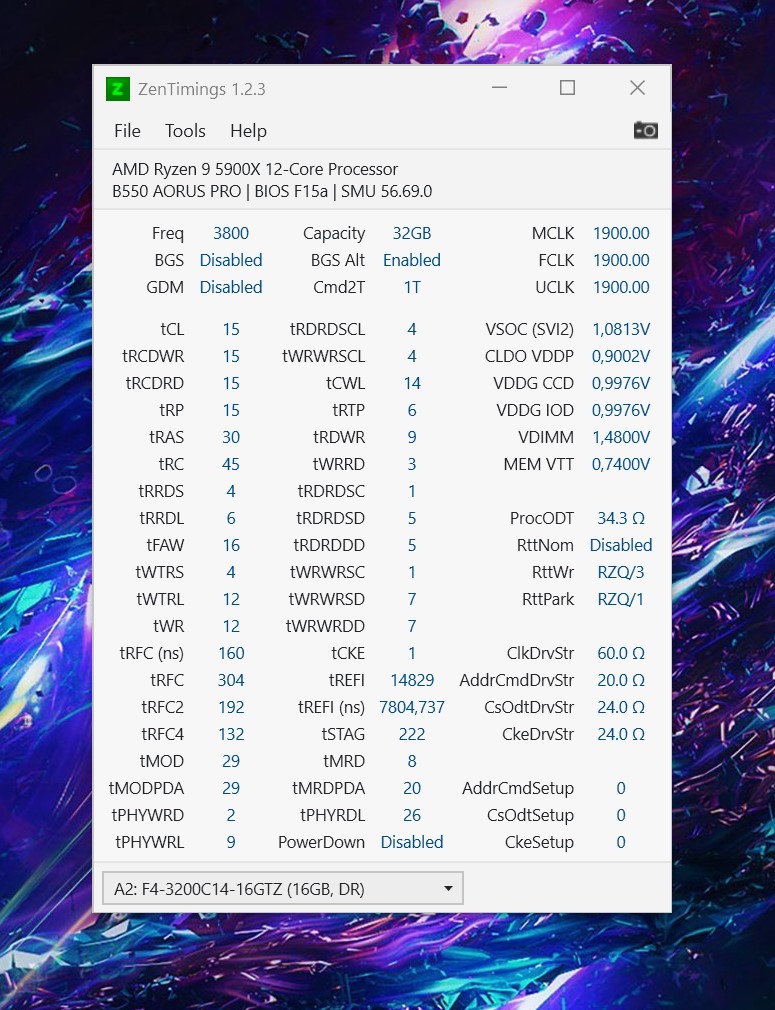Maximize the ZenTimings window

(567, 88)
